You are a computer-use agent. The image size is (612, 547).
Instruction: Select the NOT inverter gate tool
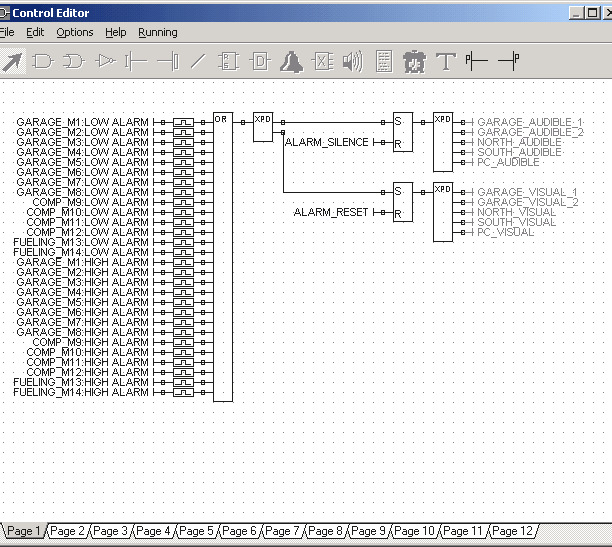tap(105, 61)
